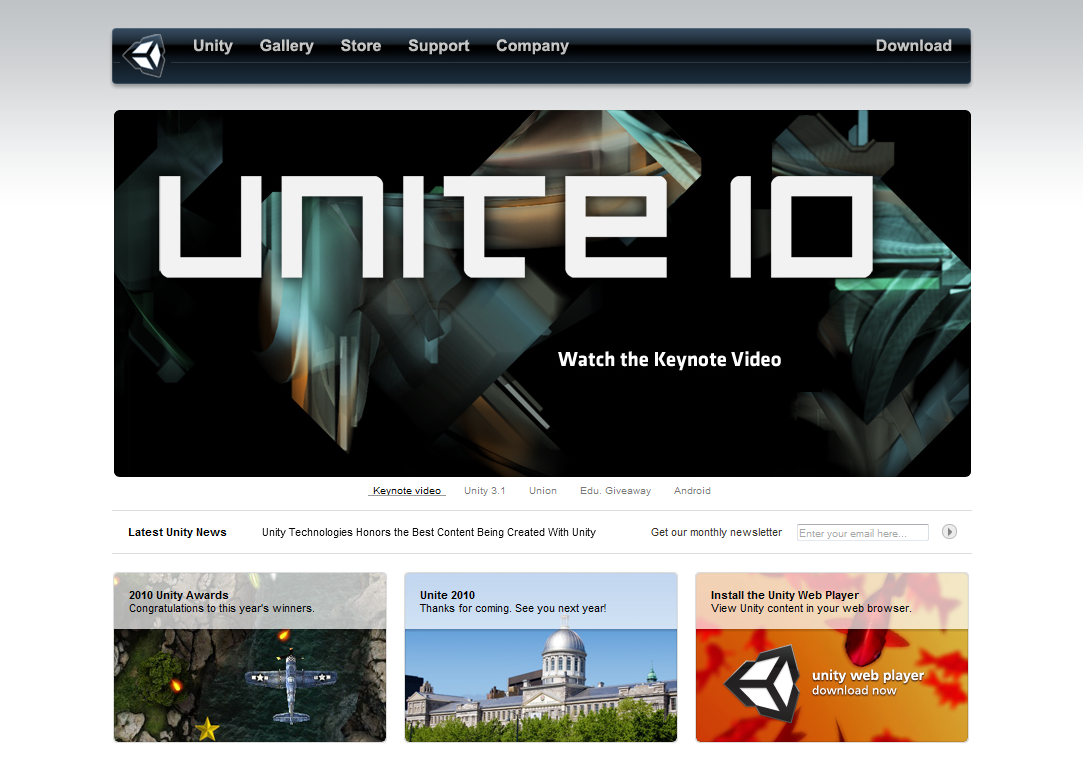Viewport: 1083px width, 759px height.
Task: Select the Union slide tab
Action: (543, 490)
